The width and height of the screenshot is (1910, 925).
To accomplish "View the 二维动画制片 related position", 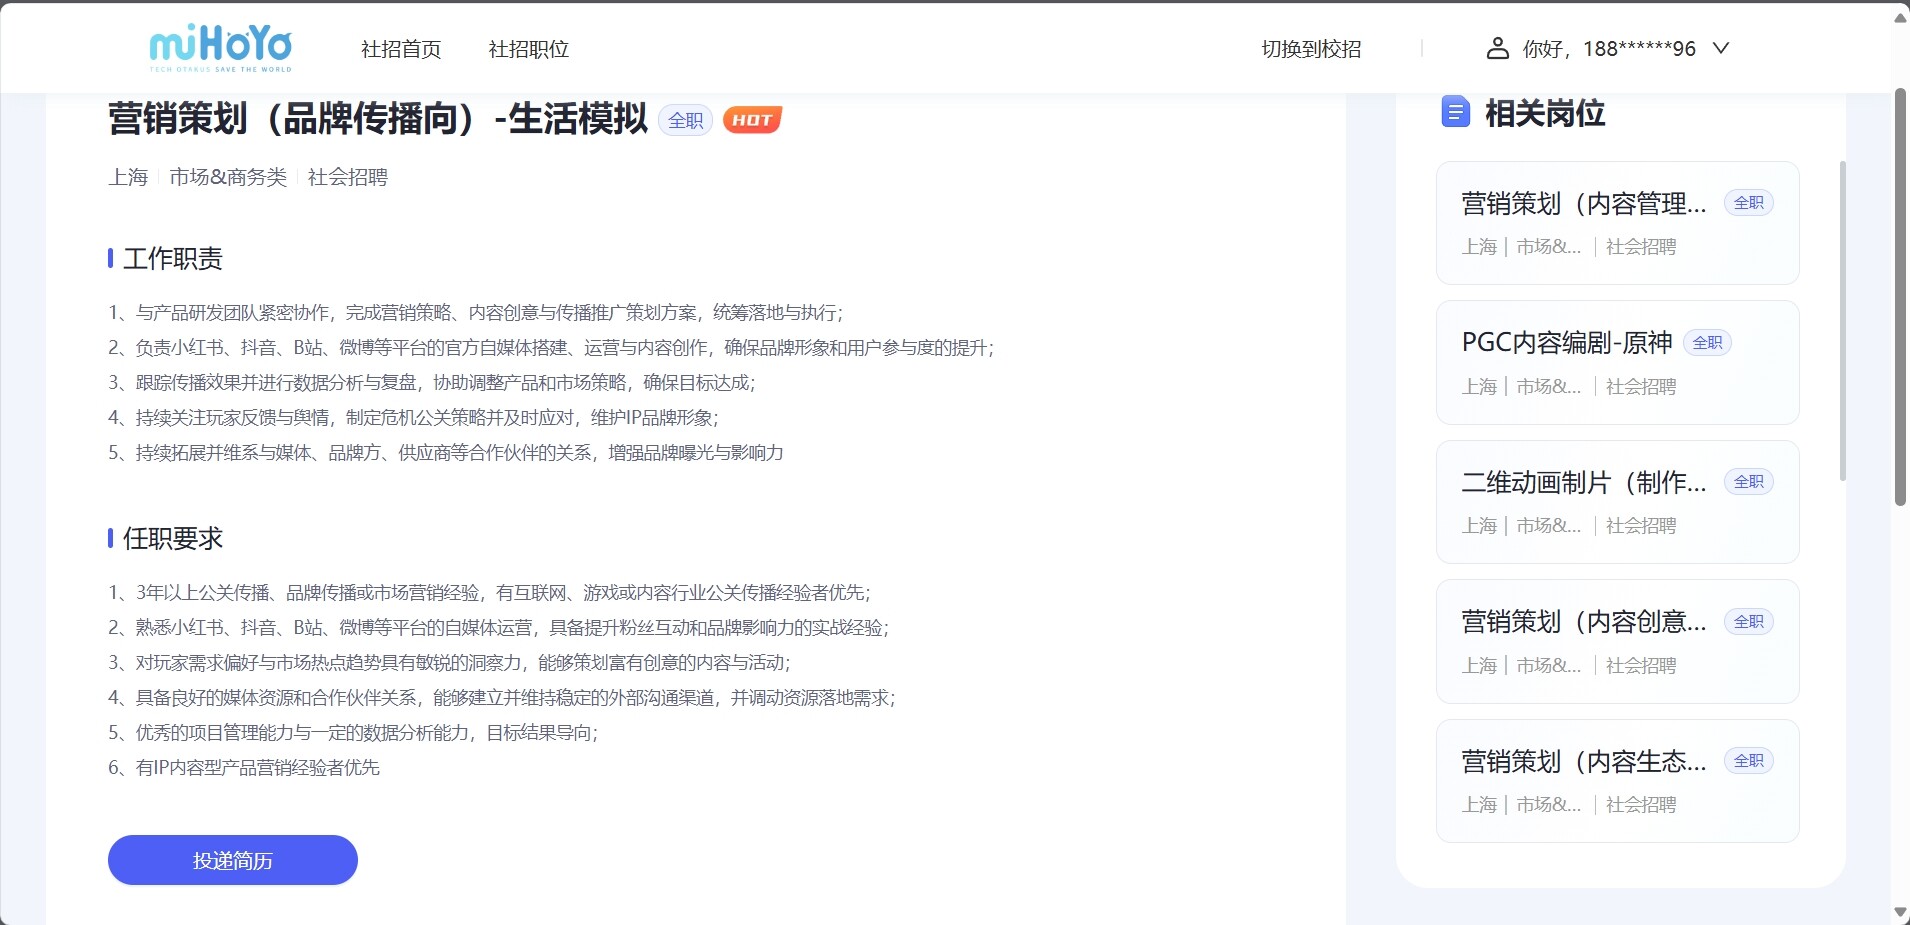I will (x=1583, y=483).
